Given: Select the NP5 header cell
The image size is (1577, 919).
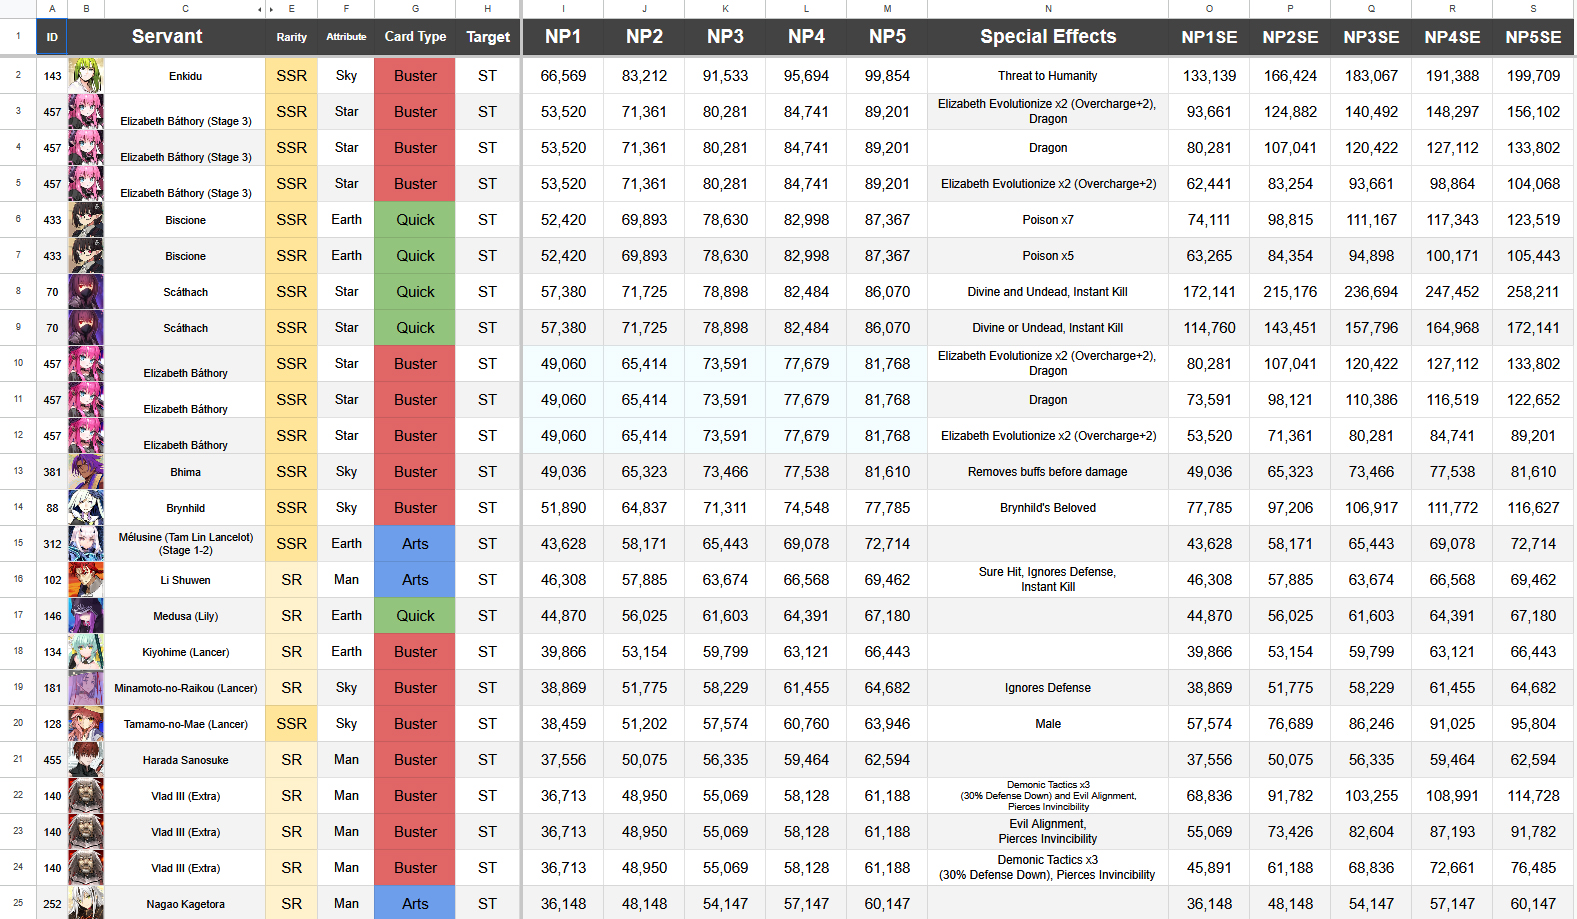Looking at the screenshot, I should 887,37.
